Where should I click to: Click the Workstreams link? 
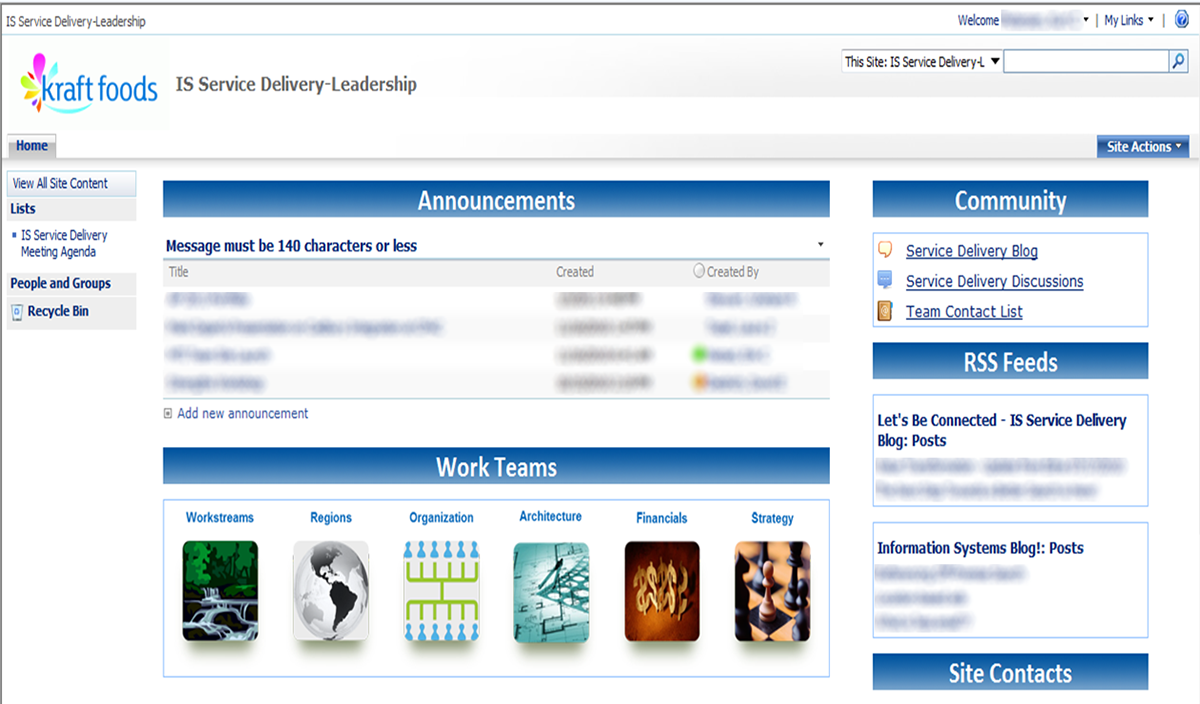coord(220,518)
